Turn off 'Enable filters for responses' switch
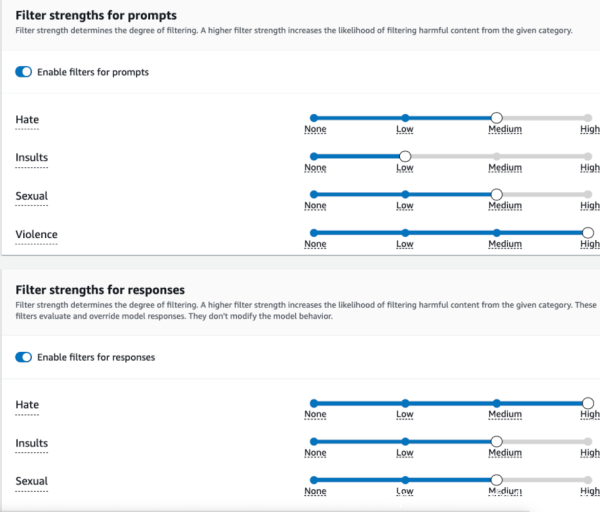This screenshot has height=512, width=600. 24,357
